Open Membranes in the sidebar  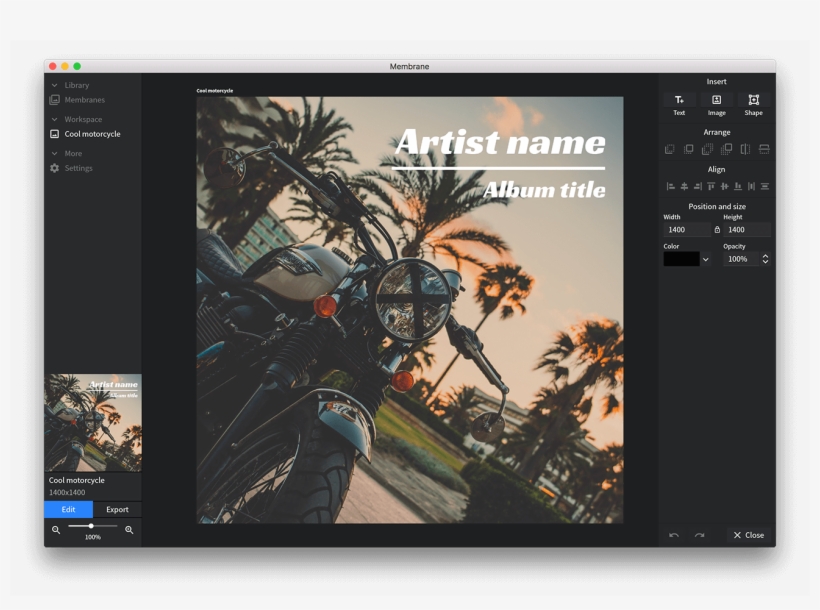[85, 99]
